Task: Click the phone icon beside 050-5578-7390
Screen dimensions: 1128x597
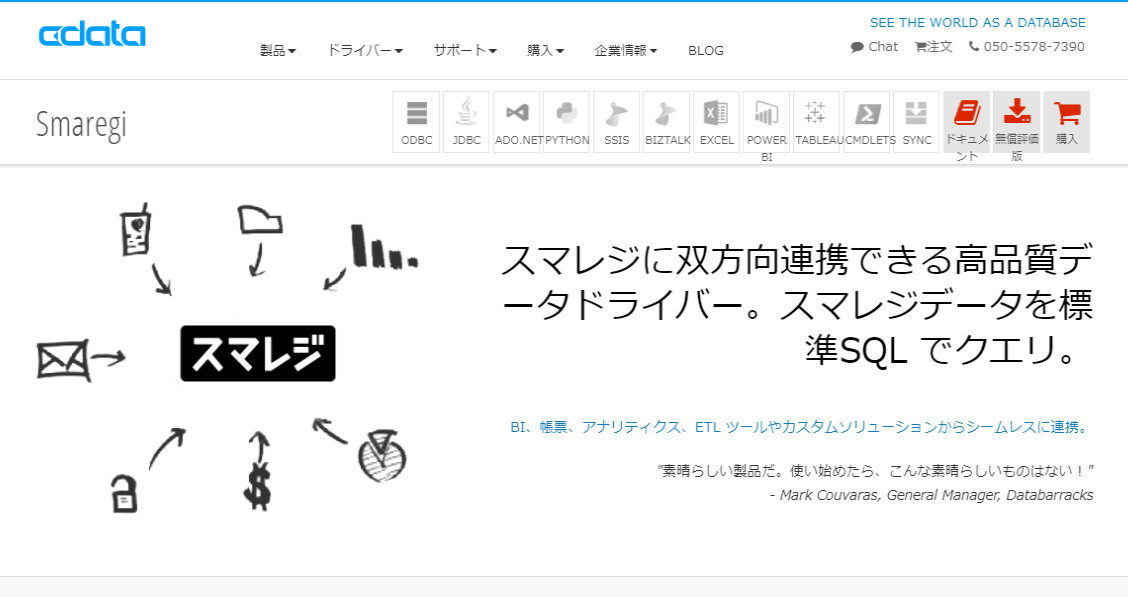Action: (x=973, y=46)
